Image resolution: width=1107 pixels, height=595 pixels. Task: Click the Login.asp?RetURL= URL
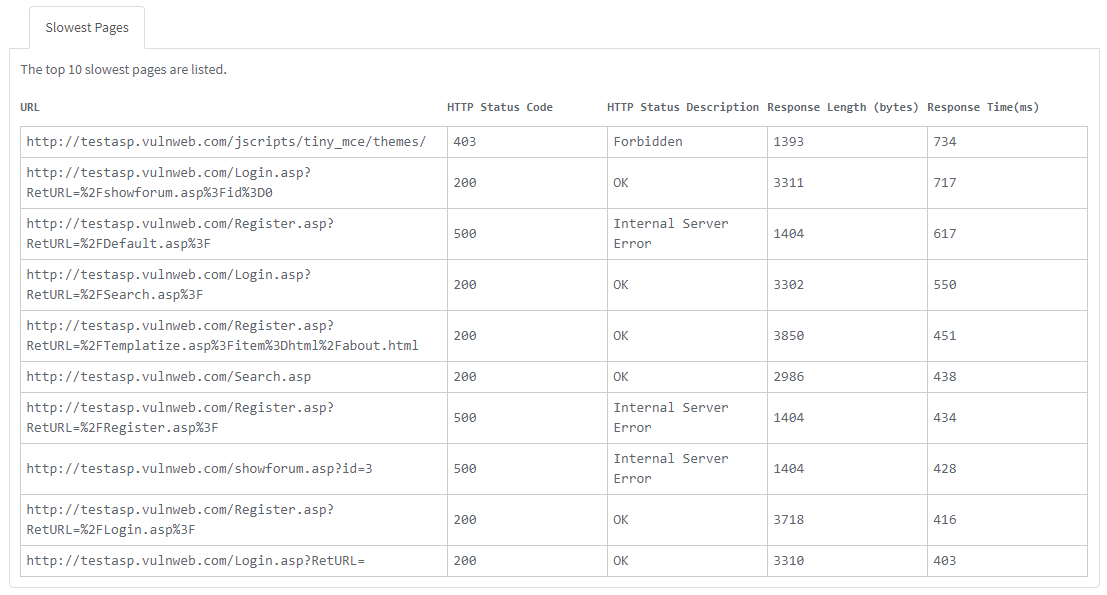coord(195,561)
